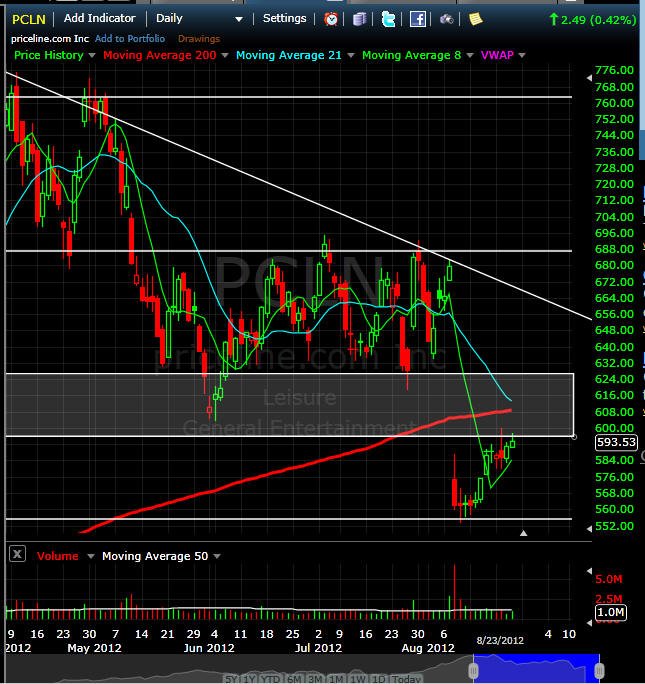This screenshot has width=645, height=684.
Task: Select the Volume indicator label
Action: tap(58, 556)
